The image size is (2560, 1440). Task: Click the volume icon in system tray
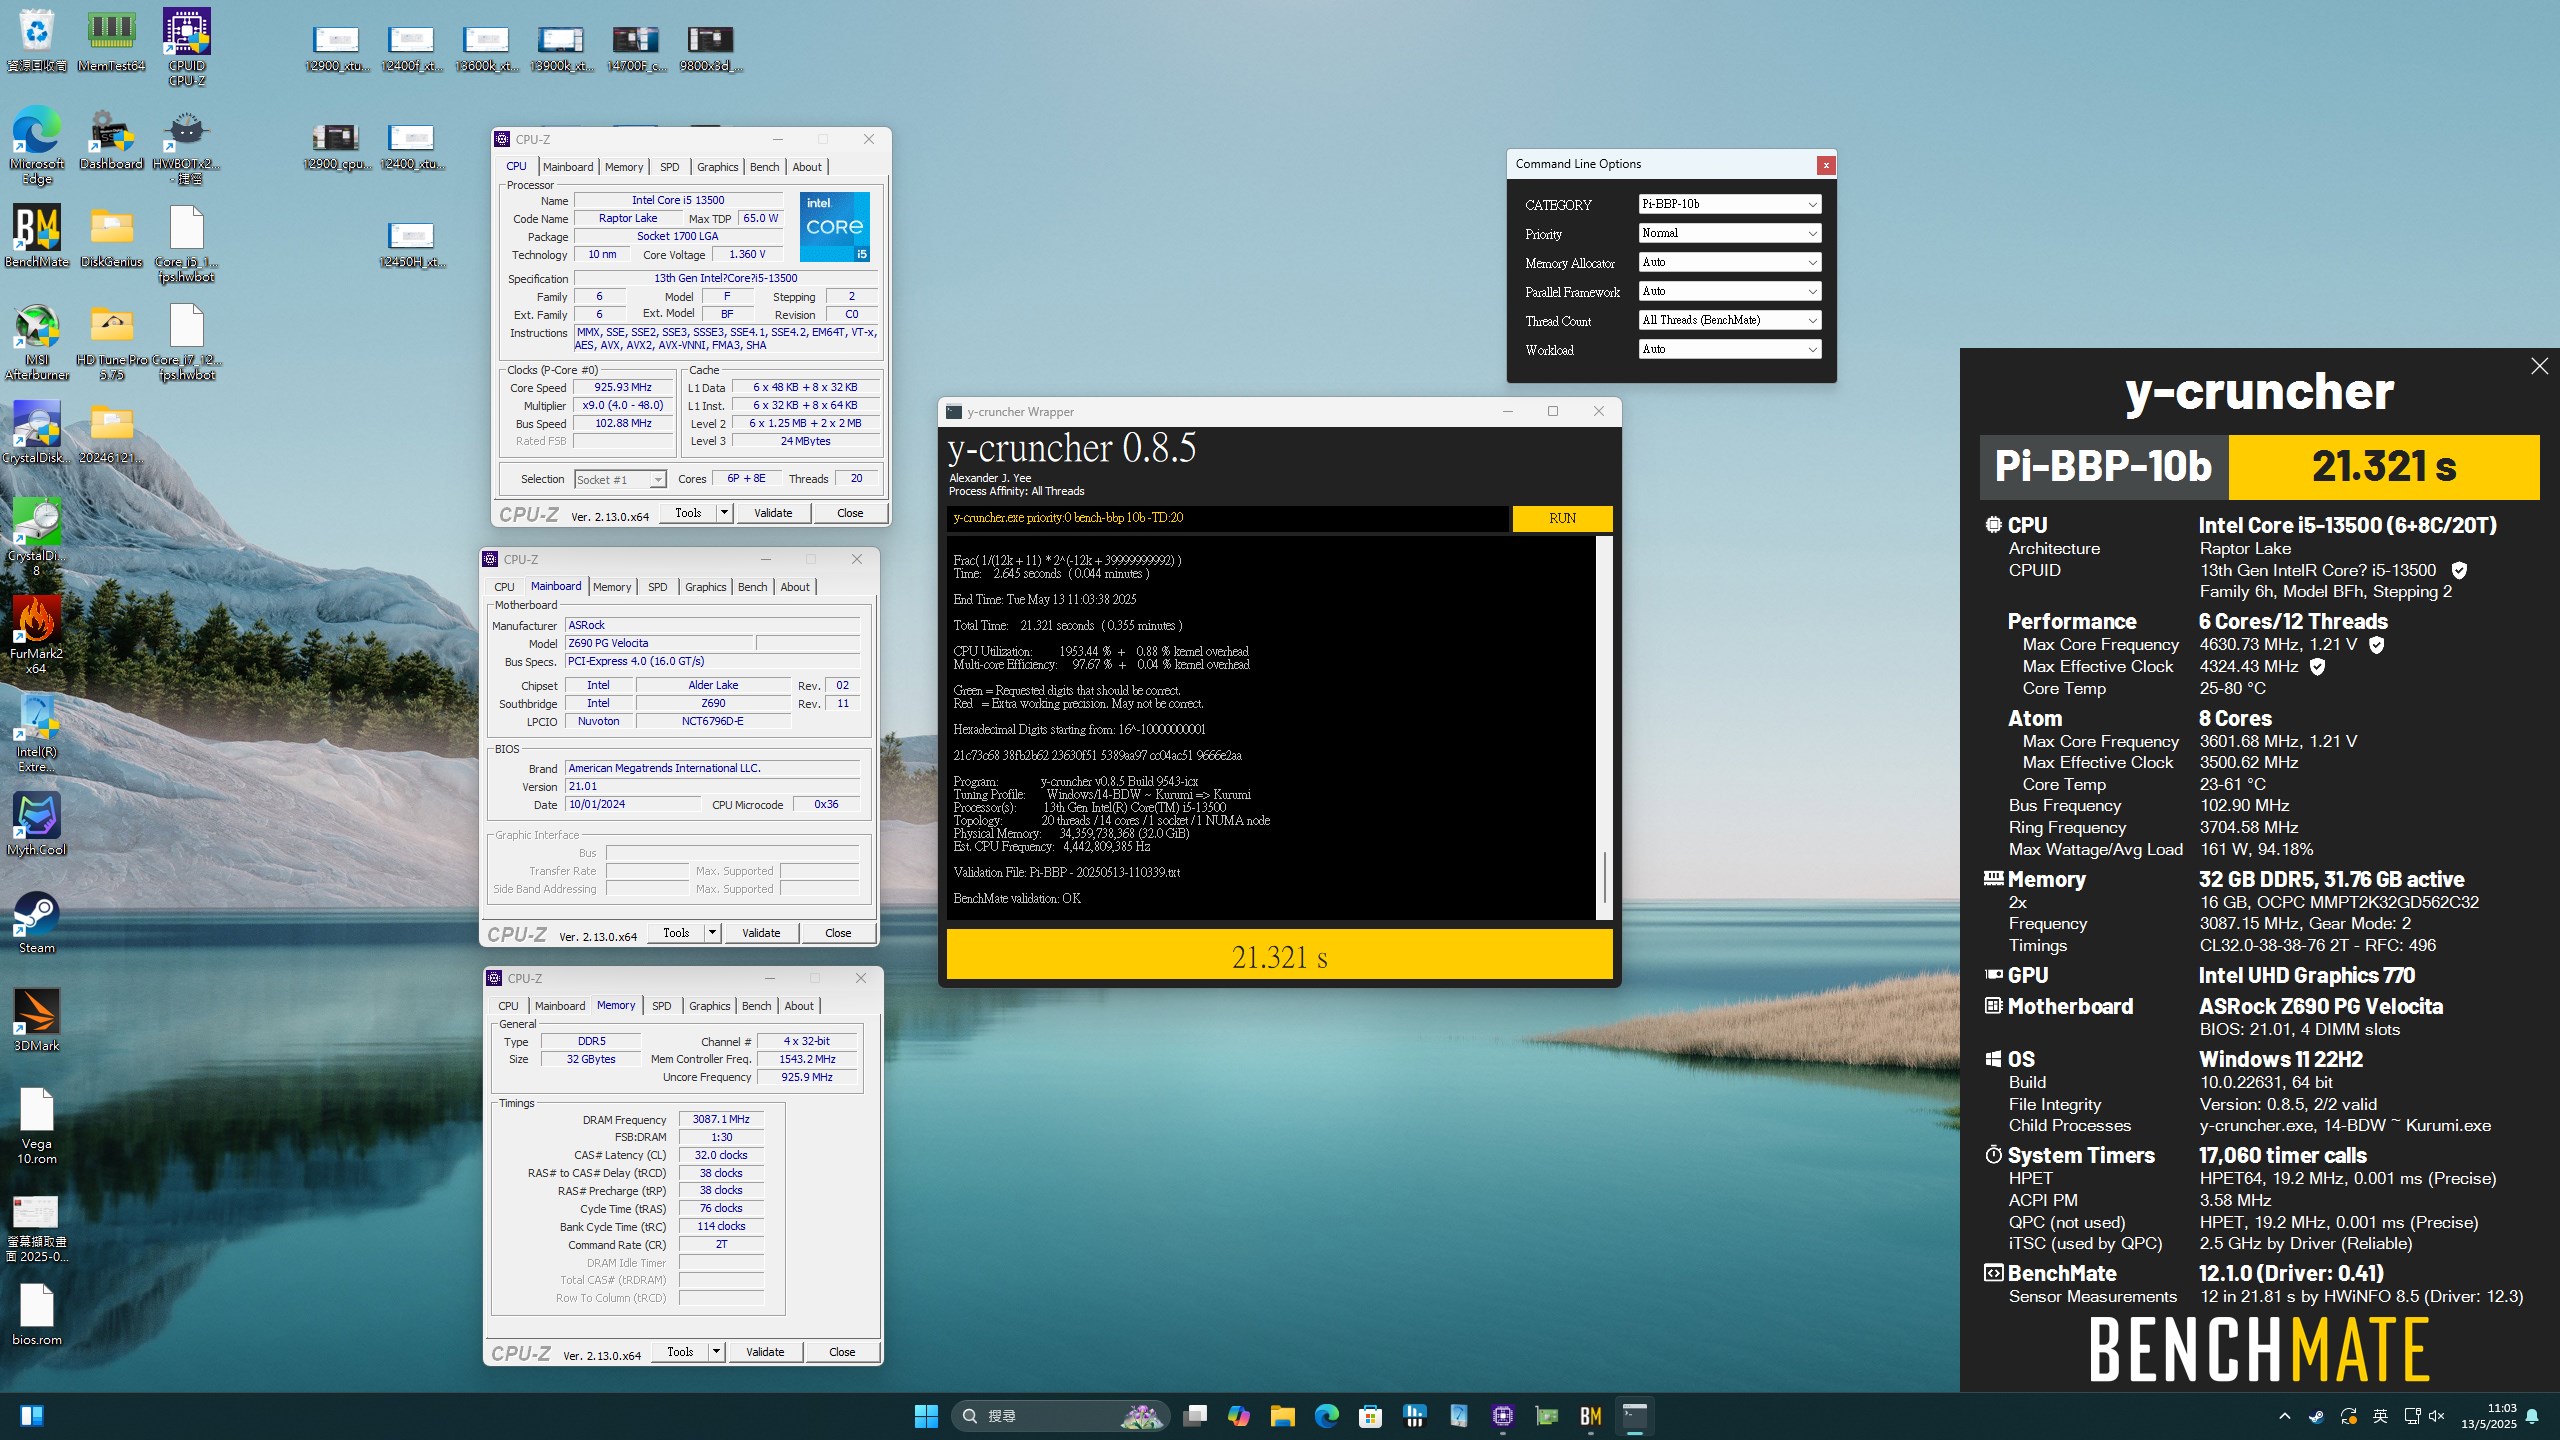click(x=2436, y=1416)
